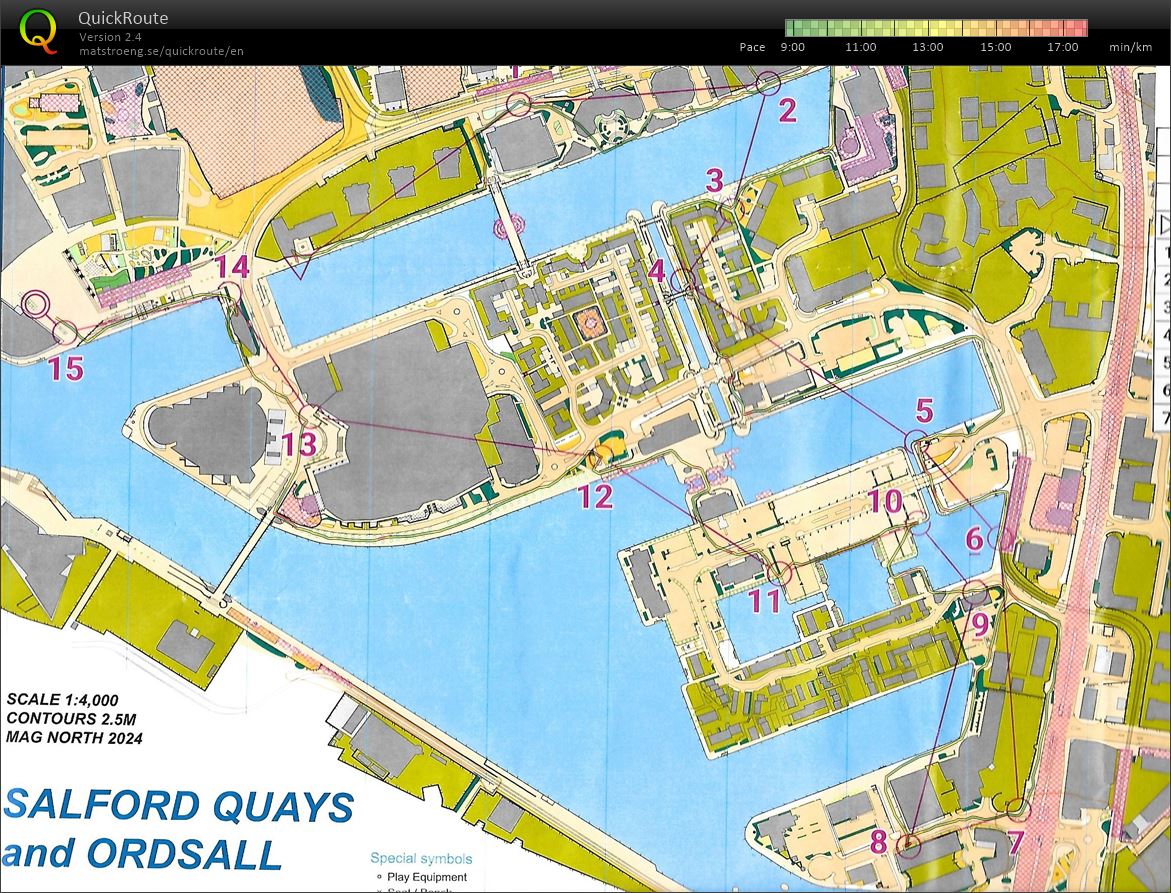The image size is (1171, 893).
Task: Click the Version 2.4 label
Action: [111, 37]
